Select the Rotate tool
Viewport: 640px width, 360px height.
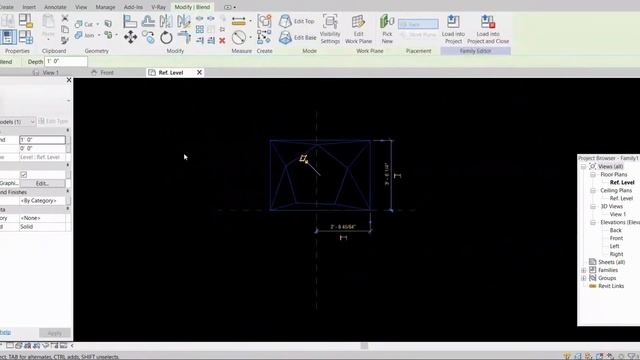[166, 38]
